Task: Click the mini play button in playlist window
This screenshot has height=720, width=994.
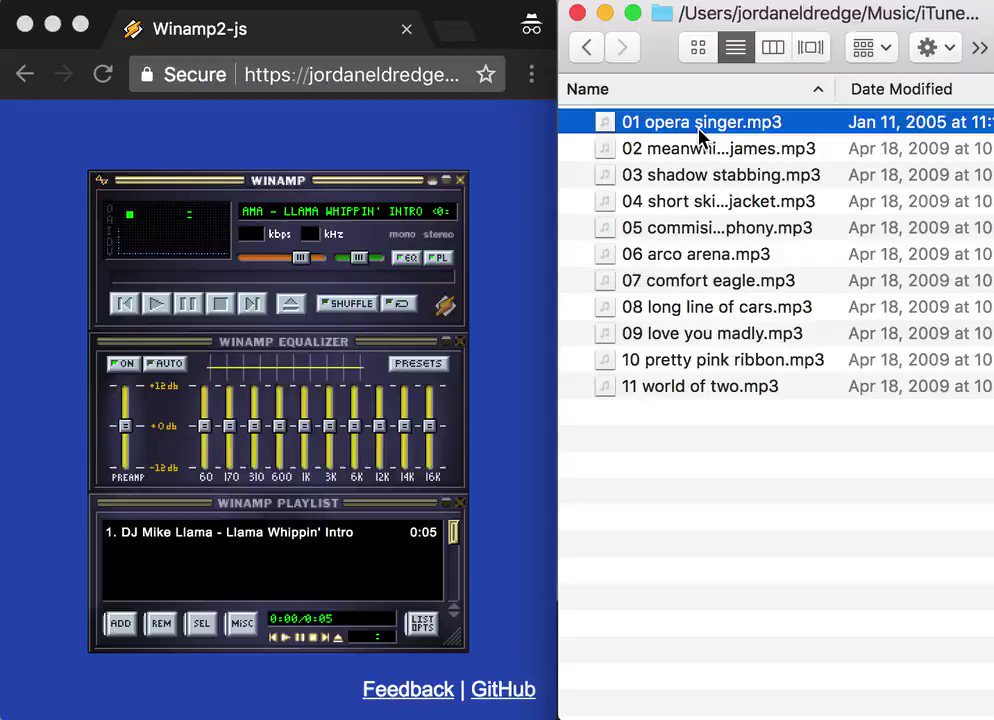Action: [285, 638]
